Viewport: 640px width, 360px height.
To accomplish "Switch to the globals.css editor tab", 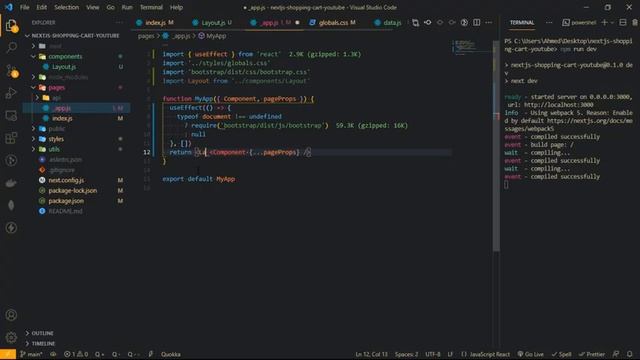I will 333,22.
